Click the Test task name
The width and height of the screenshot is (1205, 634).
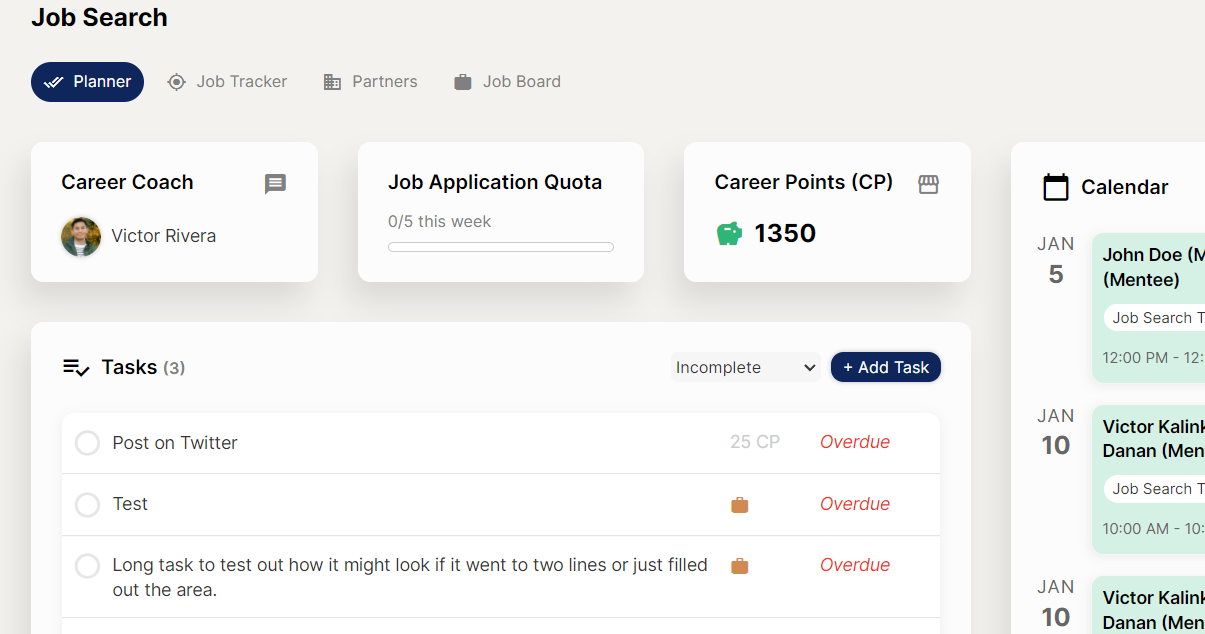pyautogui.click(x=130, y=504)
